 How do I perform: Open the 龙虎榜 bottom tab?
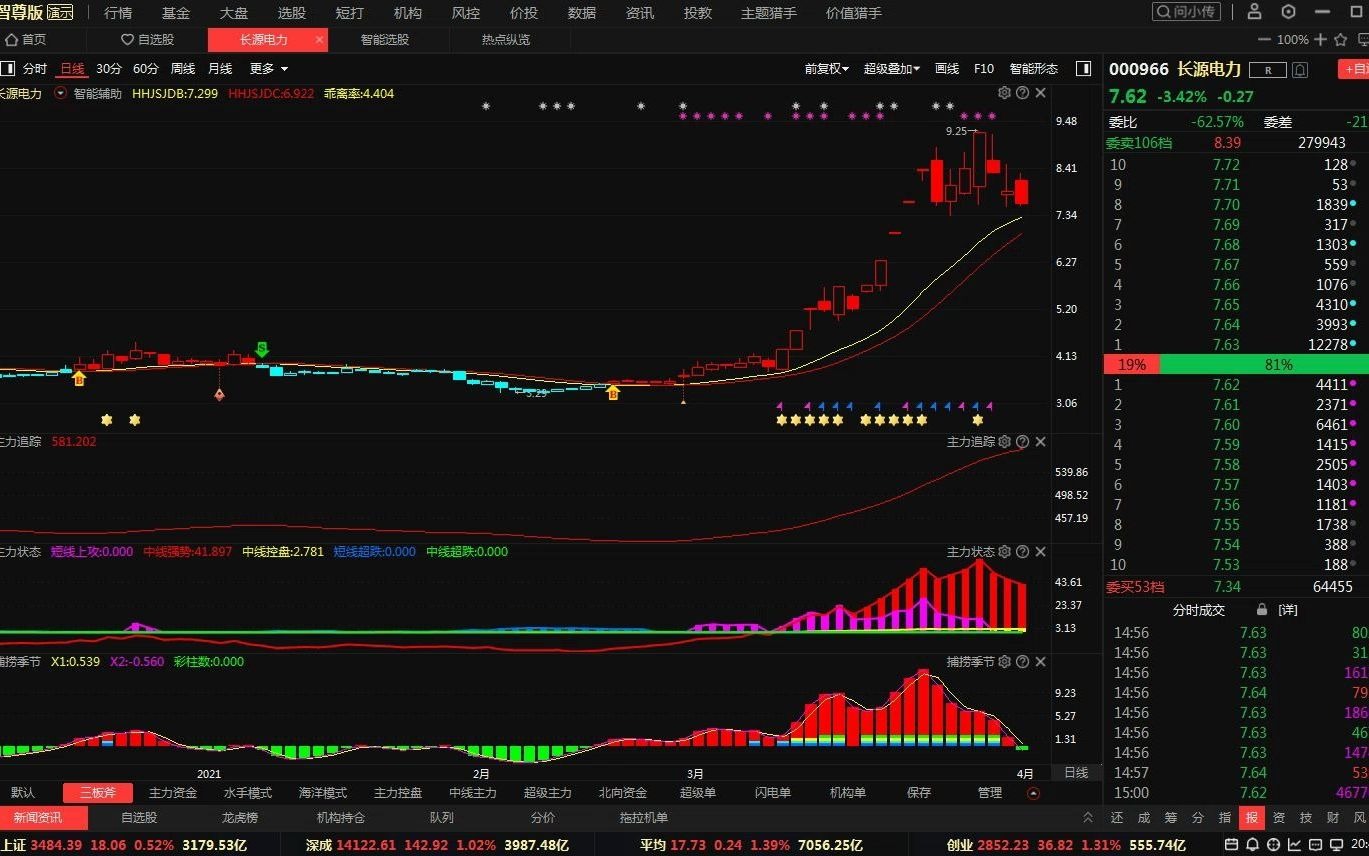pyautogui.click(x=240, y=818)
